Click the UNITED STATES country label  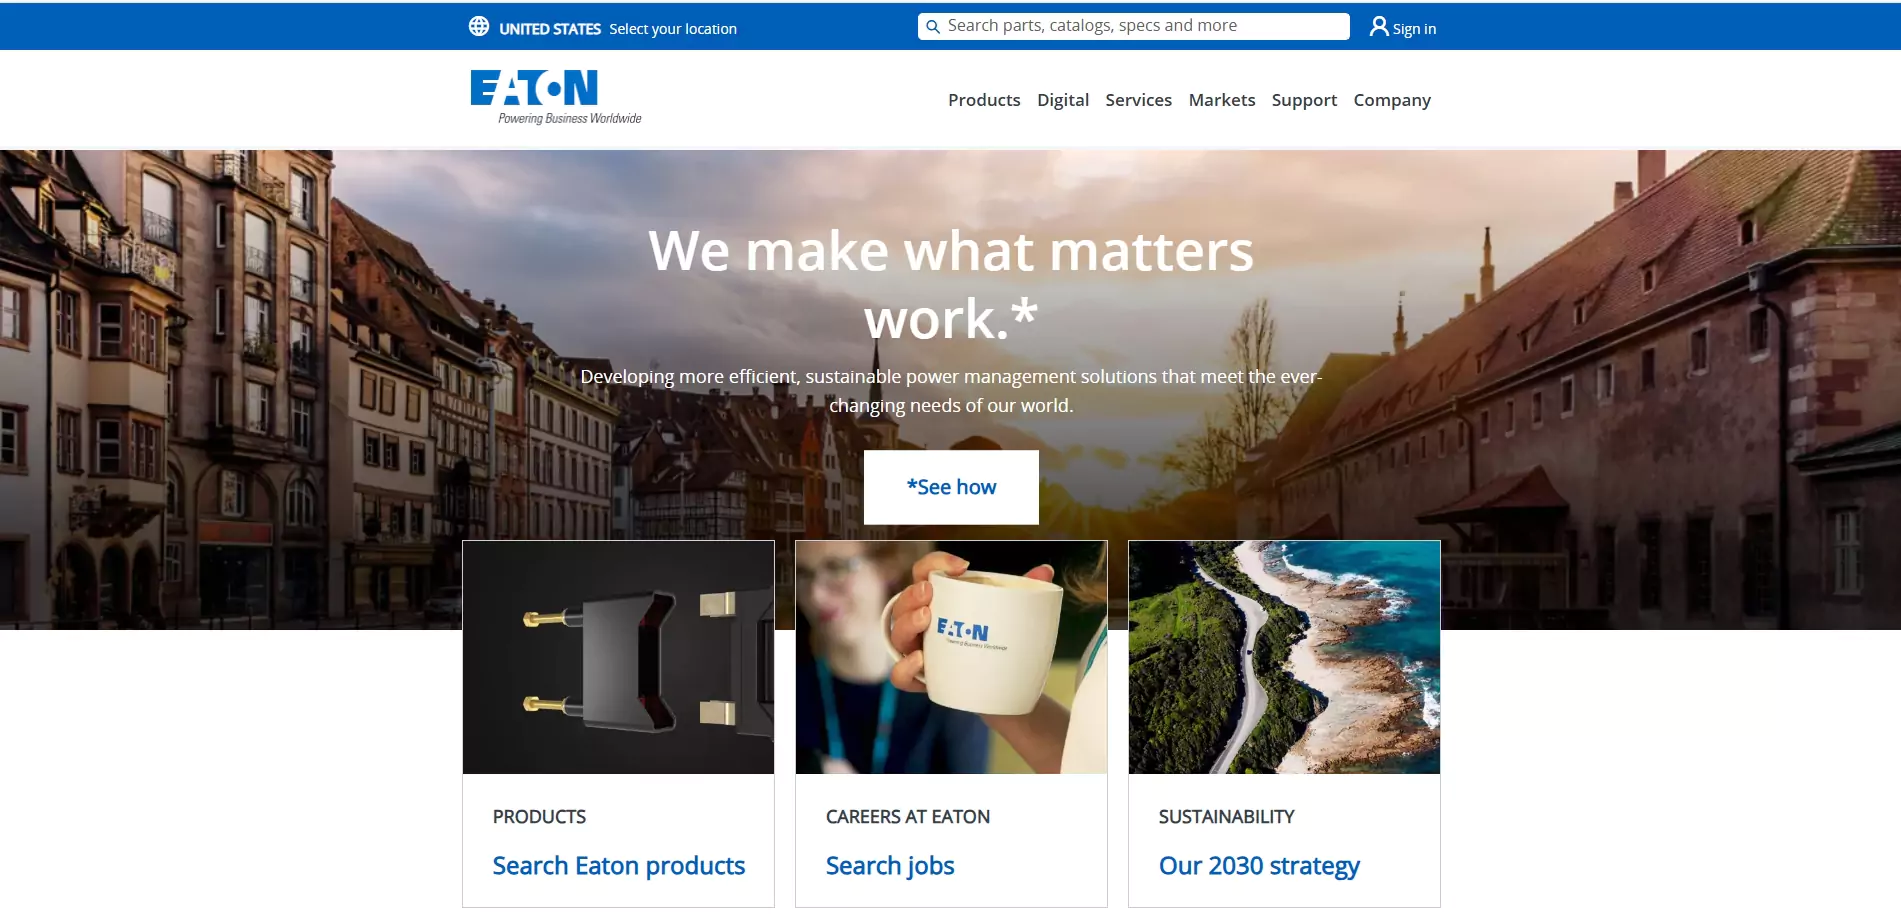(550, 29)
